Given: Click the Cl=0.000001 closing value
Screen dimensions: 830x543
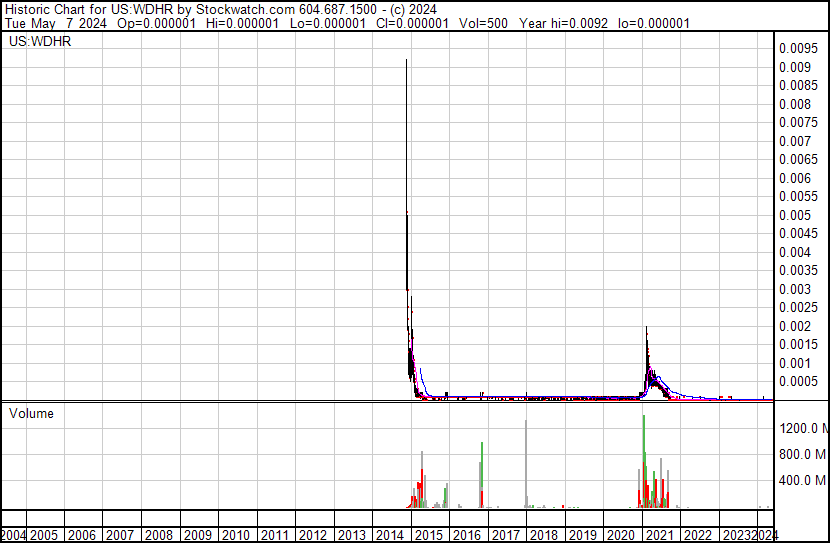Looking at the screenshot, I should pos(412,24).
